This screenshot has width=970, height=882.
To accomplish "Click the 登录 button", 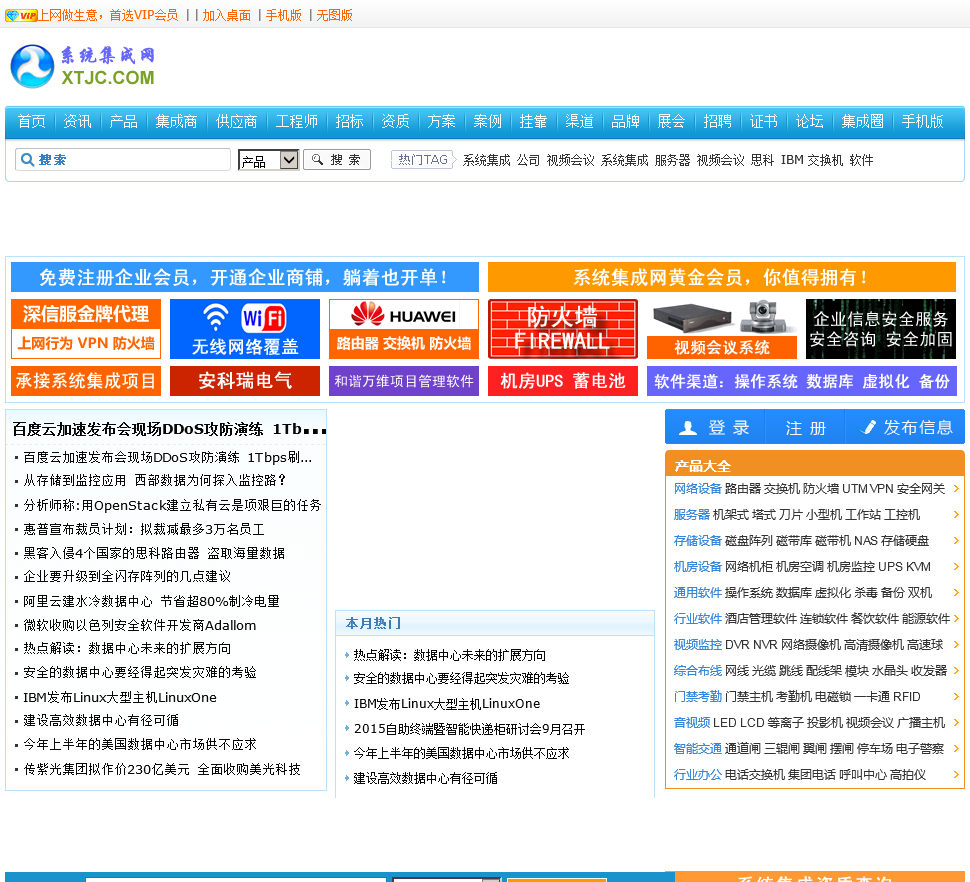I will pyautogui.click(x=715, y=427).
